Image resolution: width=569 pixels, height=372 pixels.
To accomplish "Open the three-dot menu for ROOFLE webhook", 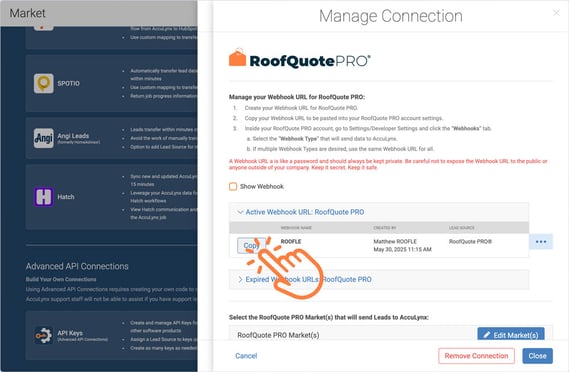I will tap(541, 242).
